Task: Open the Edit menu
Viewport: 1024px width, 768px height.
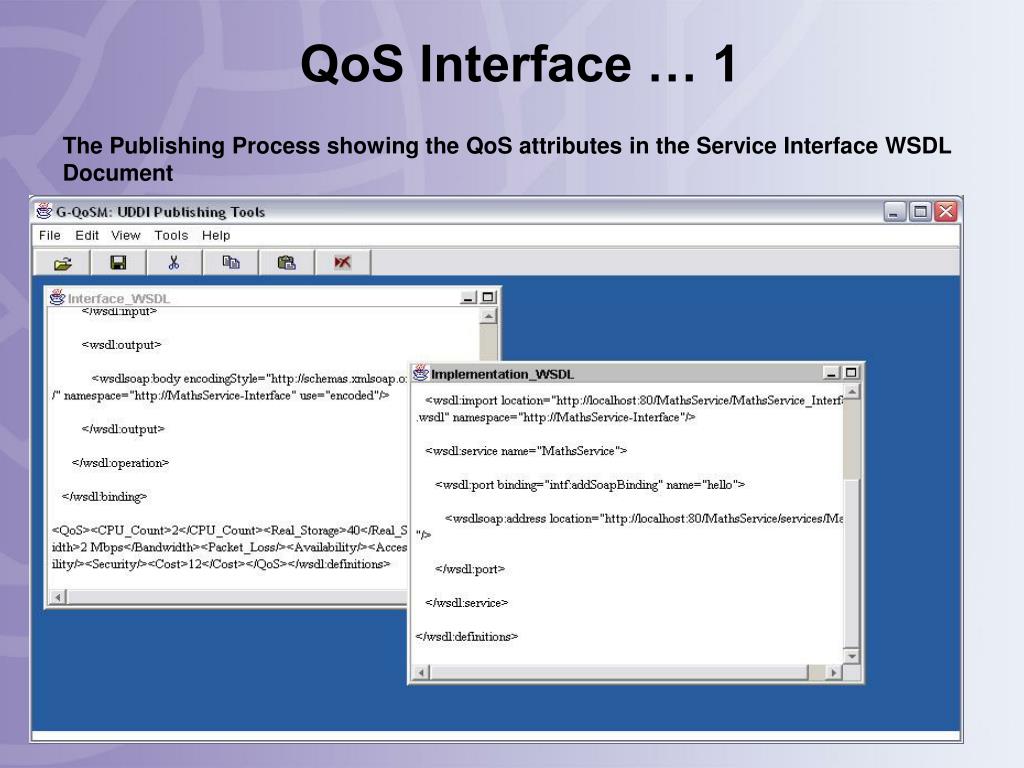Action: point(87,235)
